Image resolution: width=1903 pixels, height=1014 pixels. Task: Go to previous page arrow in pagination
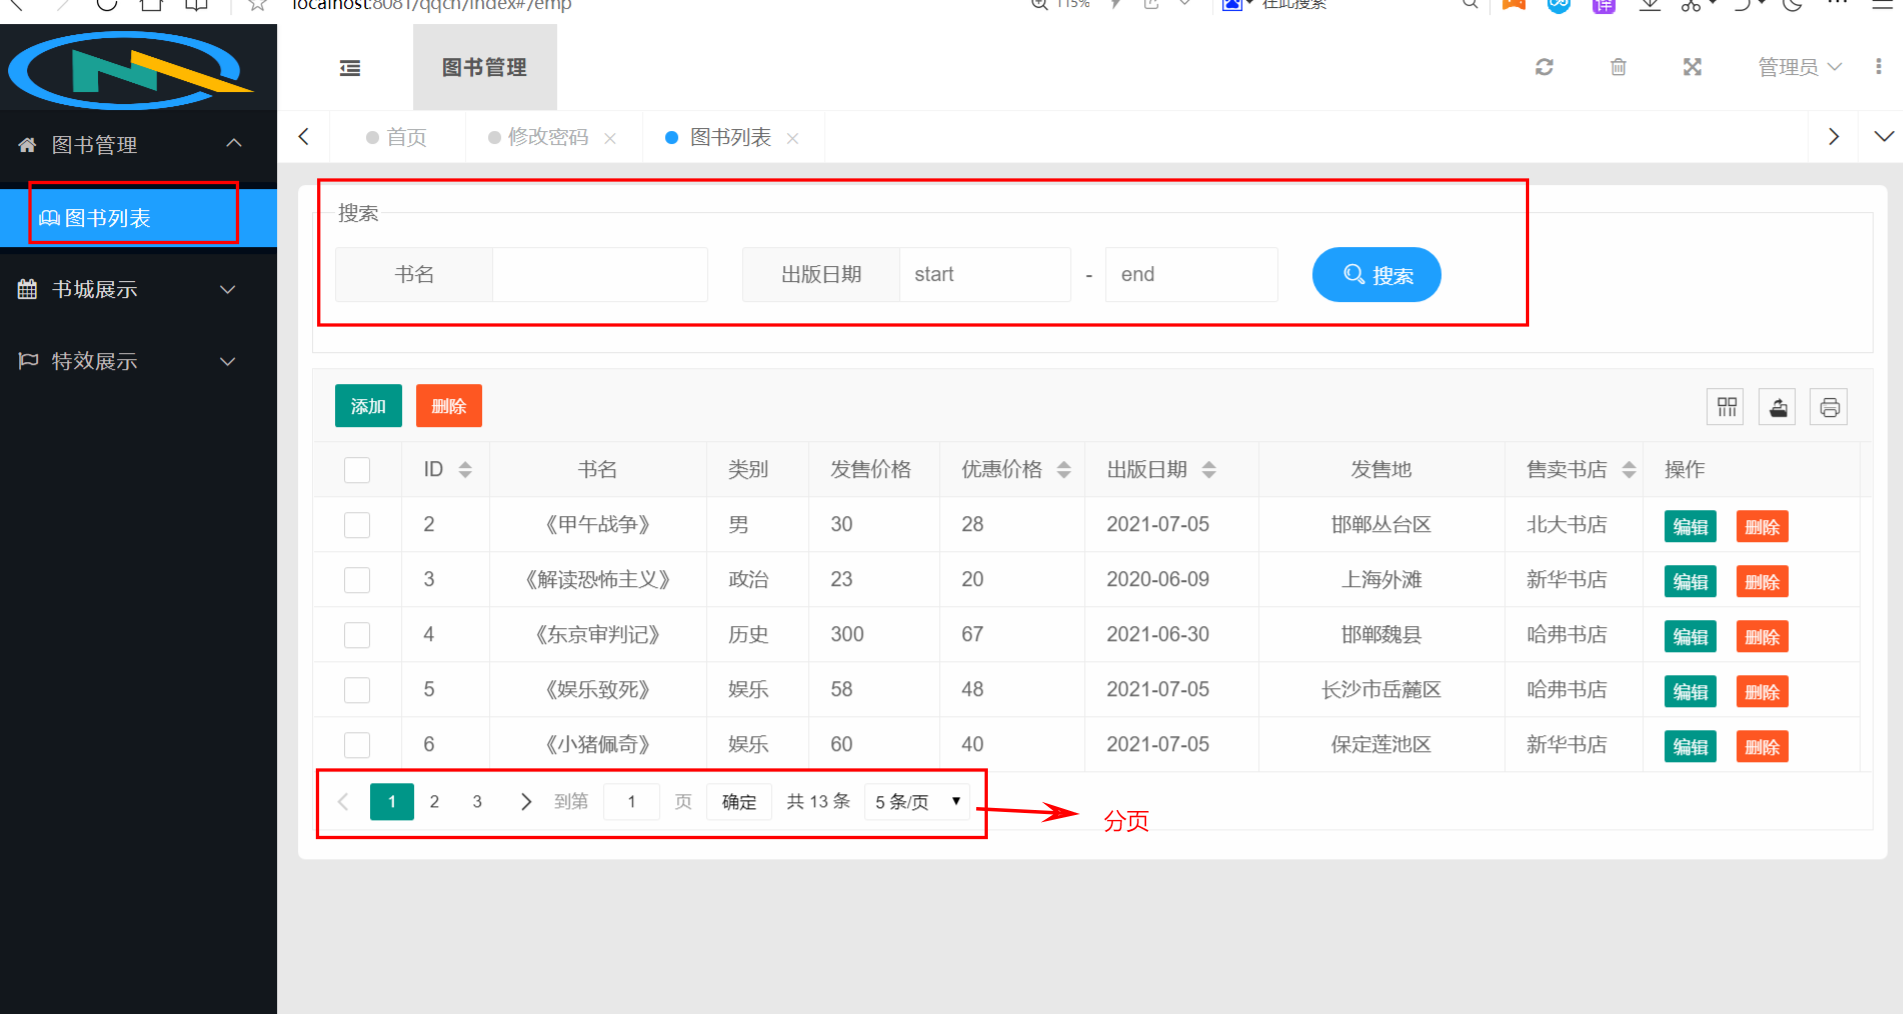point(343,802)
